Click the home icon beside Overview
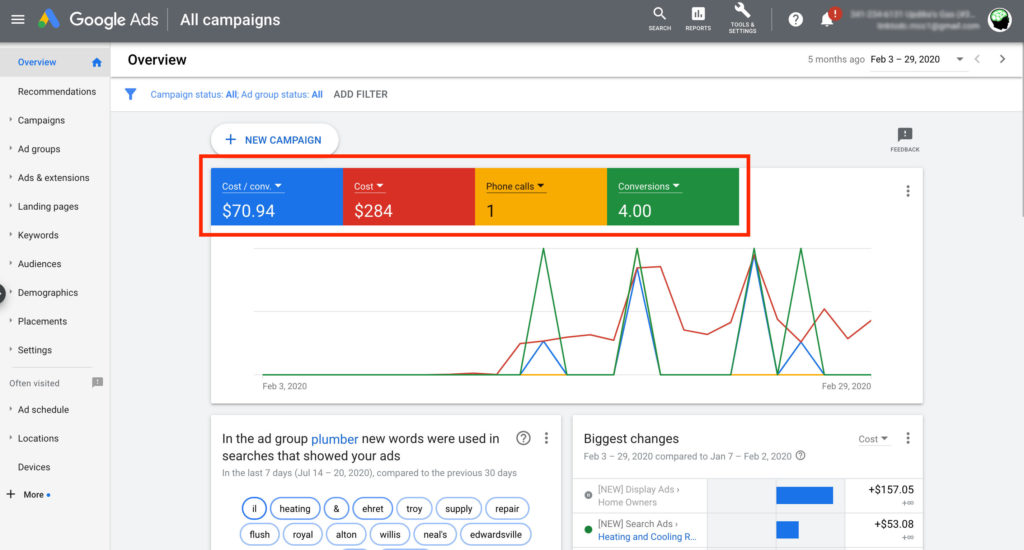Image resolution: width=1024 pixels, height=550 pixels. click(97, 62)
